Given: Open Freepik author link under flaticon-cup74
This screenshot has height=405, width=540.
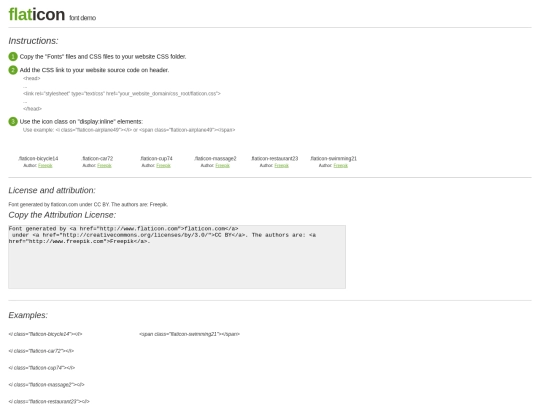Looking at the screenshot, I should [163, 166].
